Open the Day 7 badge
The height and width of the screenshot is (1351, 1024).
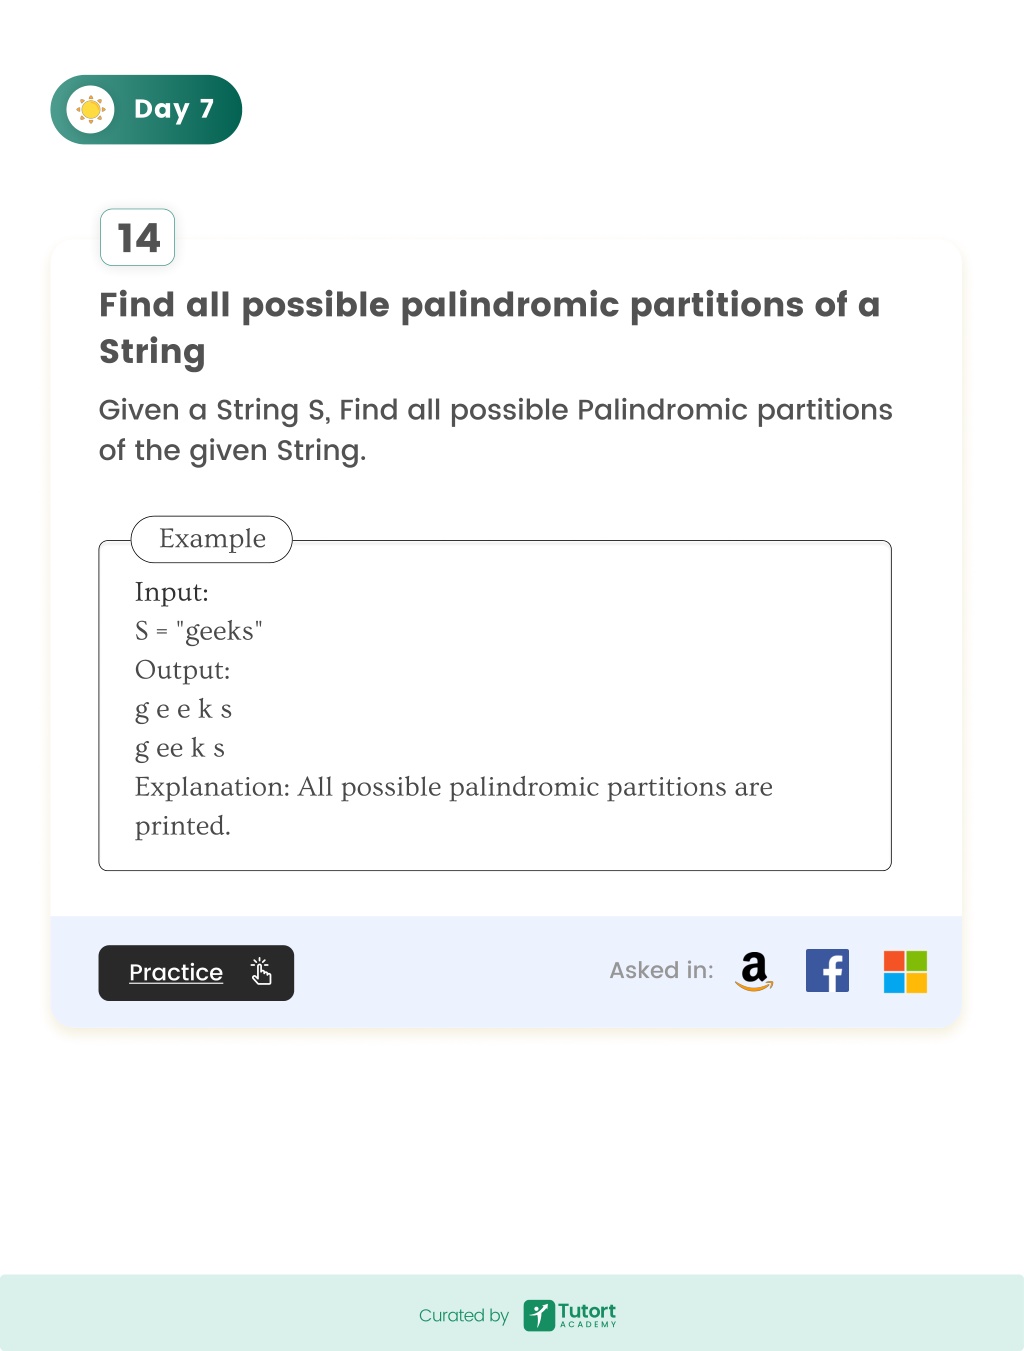coord(146,109)
